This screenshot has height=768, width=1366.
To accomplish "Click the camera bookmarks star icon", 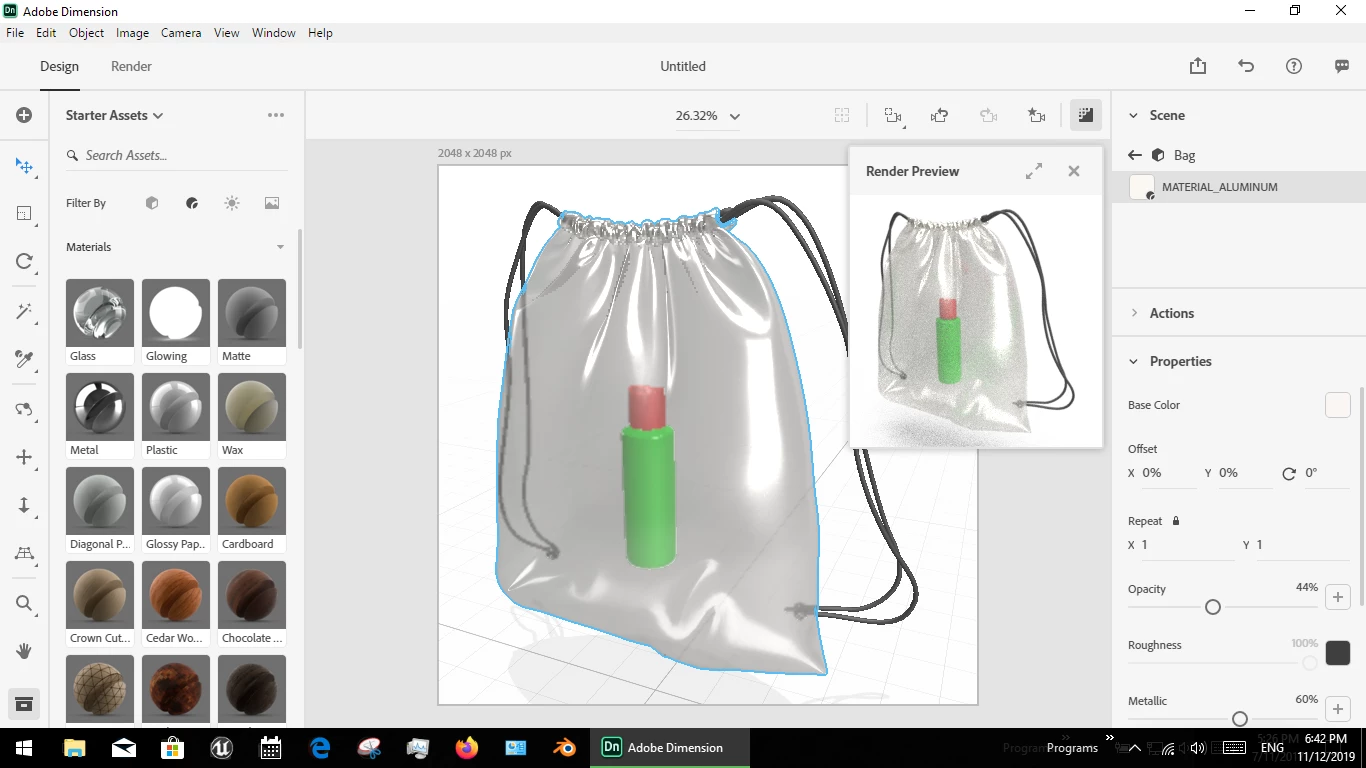I will tap(1037, 115).
